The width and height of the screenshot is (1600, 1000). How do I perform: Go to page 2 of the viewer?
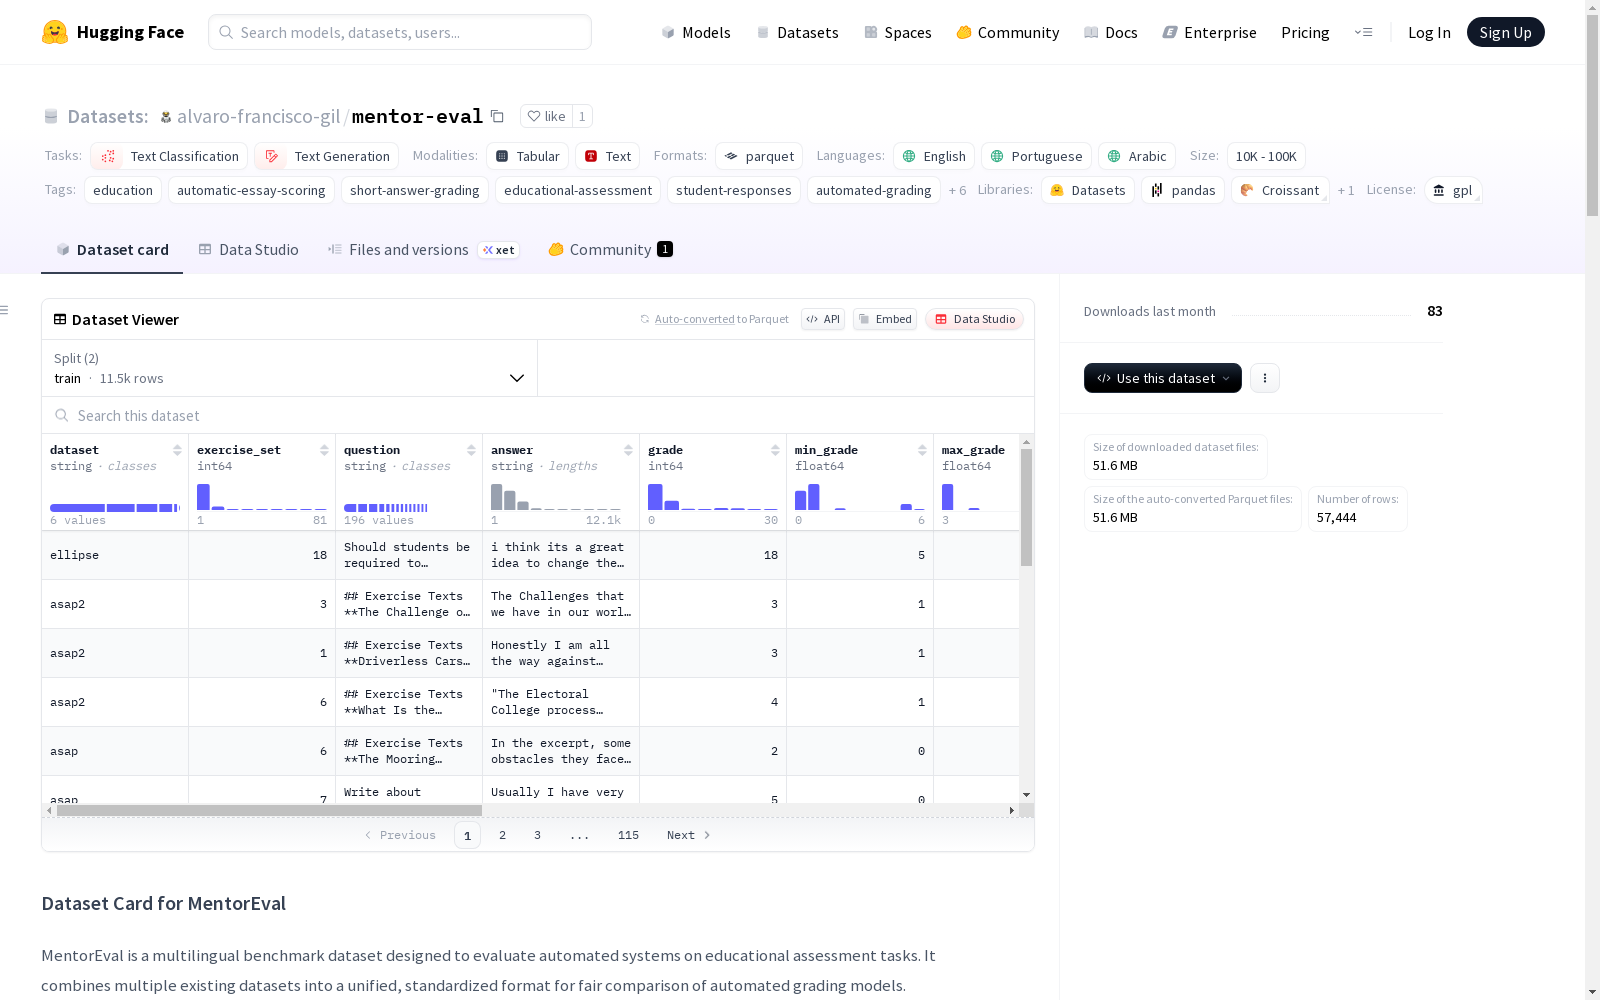tap(502, 835)
